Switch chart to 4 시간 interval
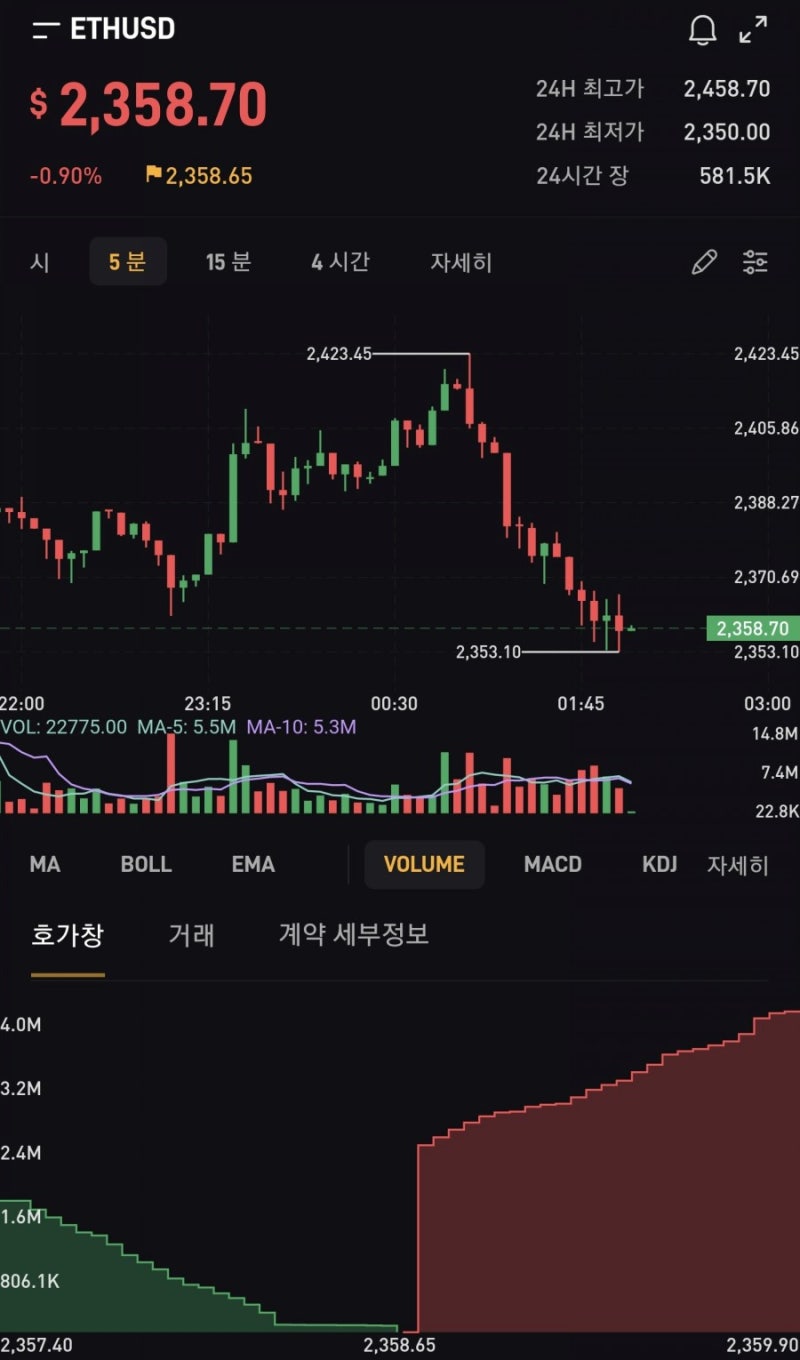Viewport: 800px width, 1360px height. click(x=341, y=262)
